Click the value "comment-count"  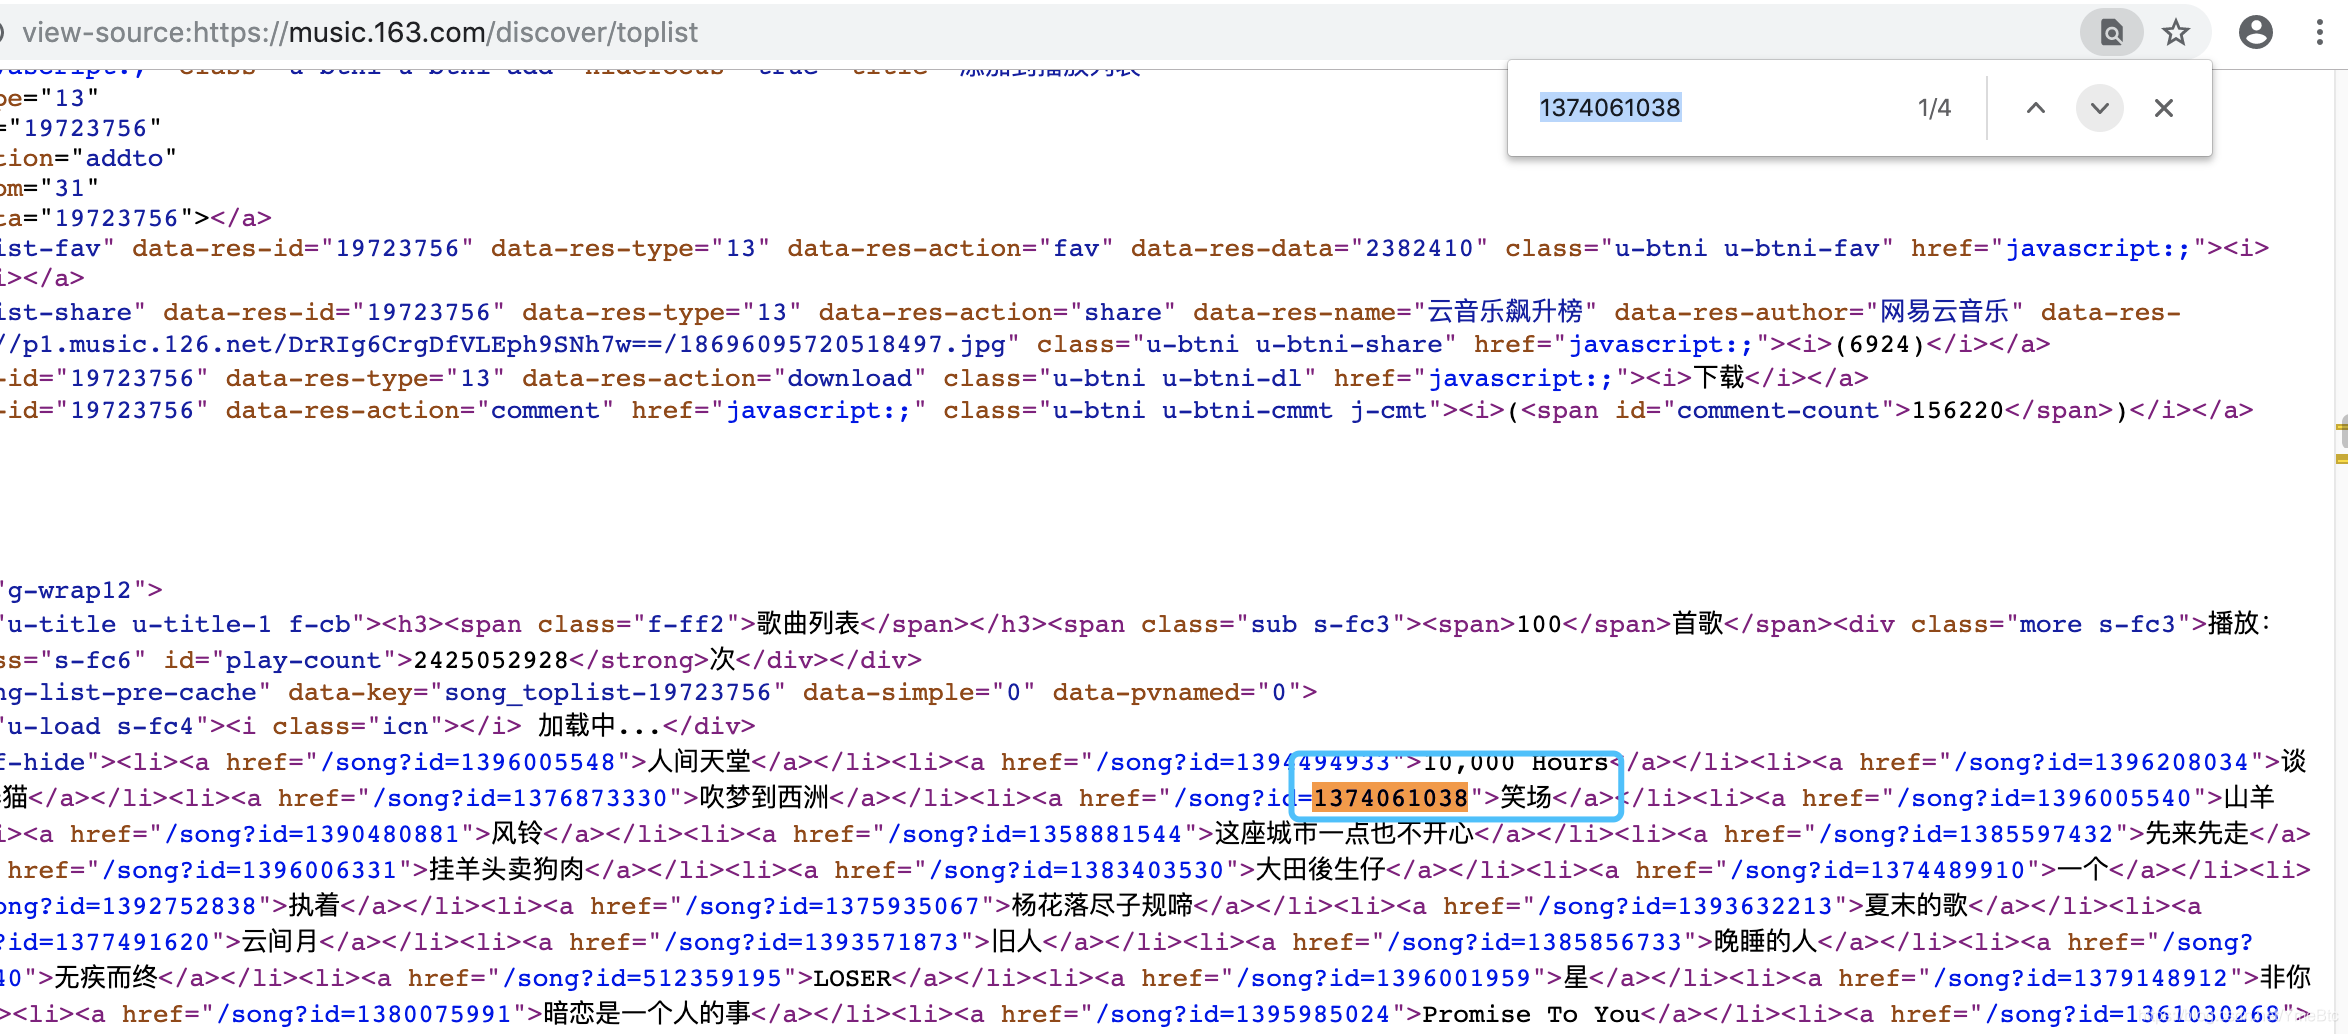pyautogui.click(x=1778, y=411)
